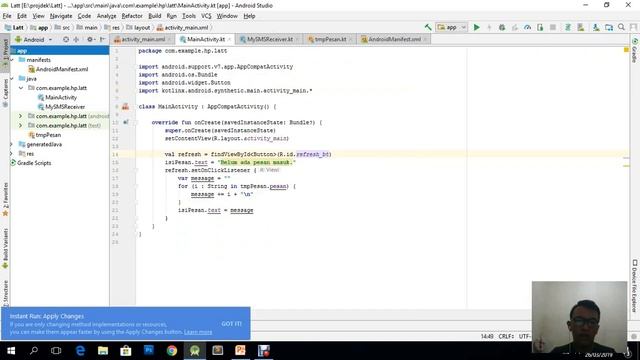This screenshot has width=640, height=360.
Task: Click the Latt breadcrumb
Action: click(14, 27)
